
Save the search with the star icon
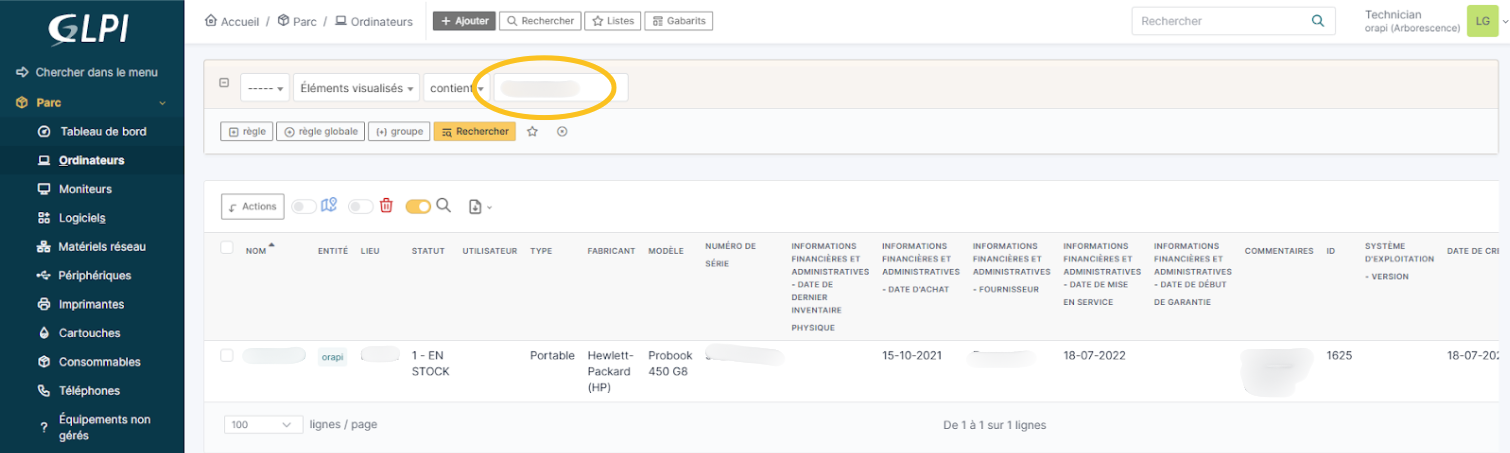point(532,131)
